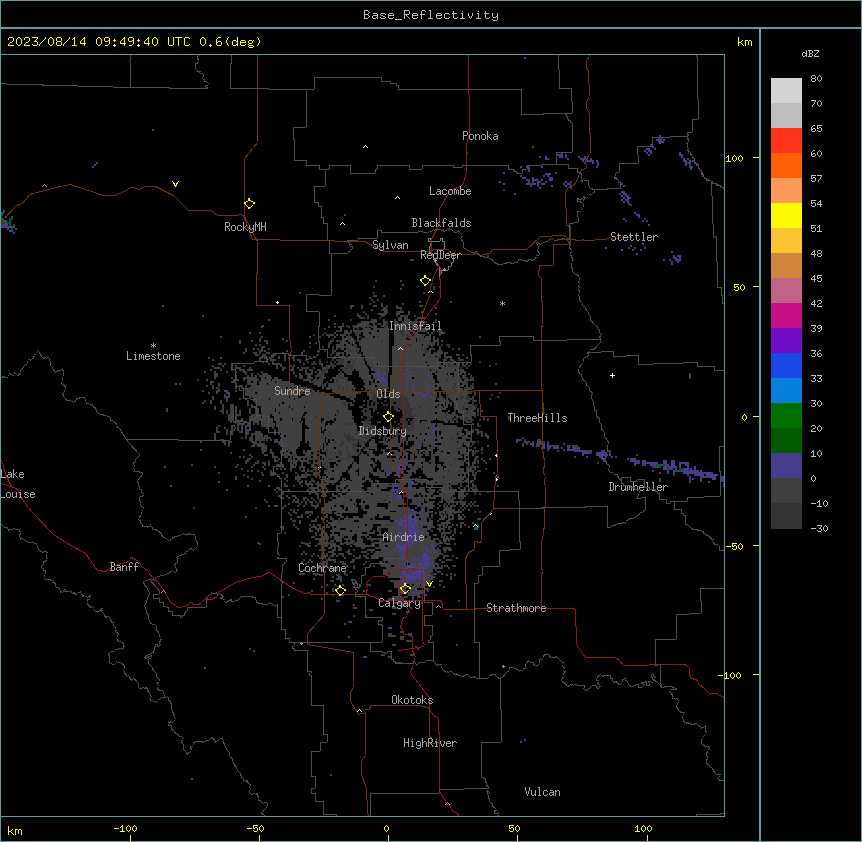Viewport: 862px width, 842px height.
Task: Click the yellow marker at Calgary
Action: 406,589
